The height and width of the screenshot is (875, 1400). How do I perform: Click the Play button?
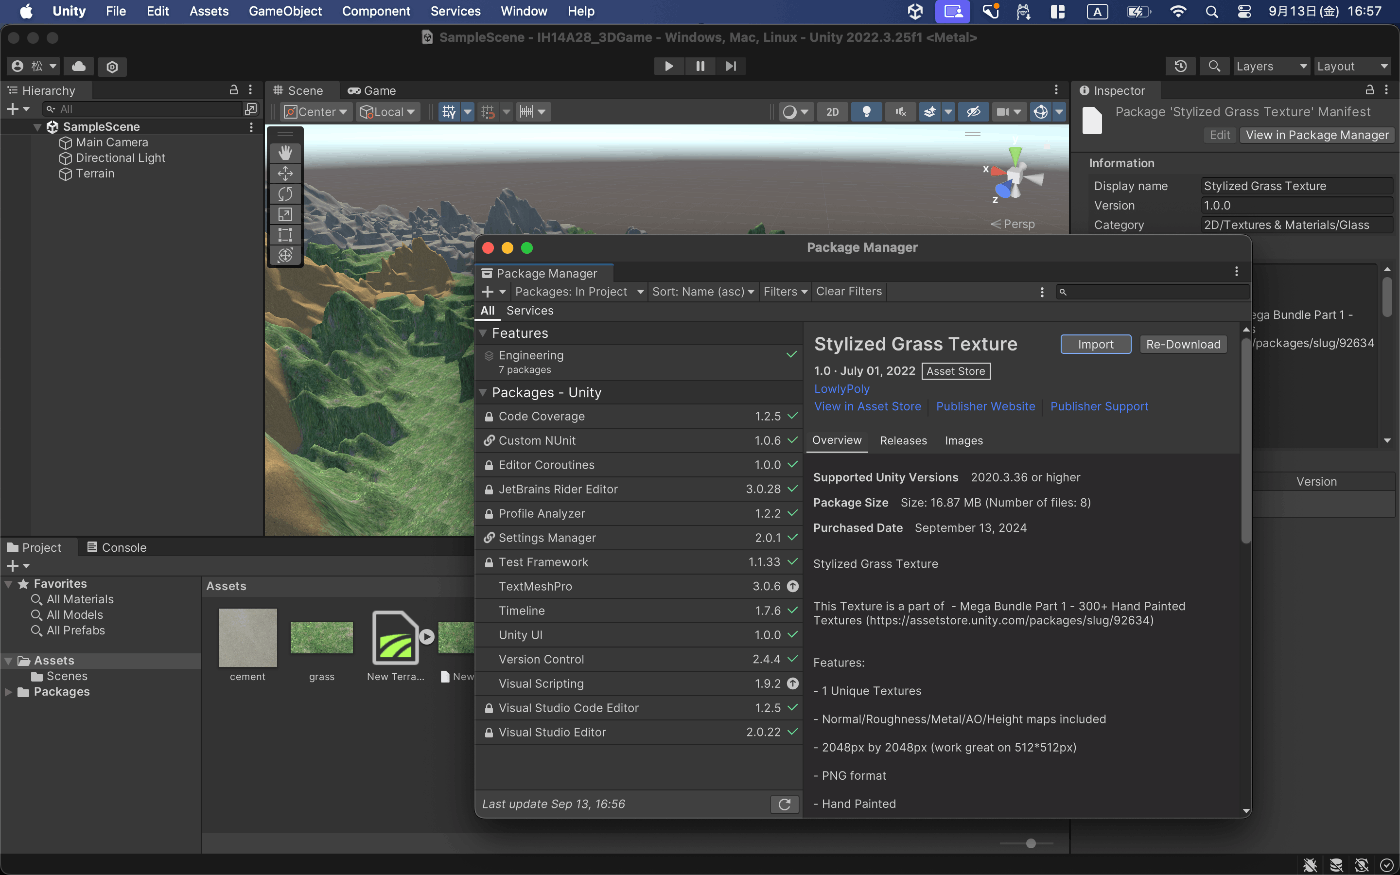point(669,66)
